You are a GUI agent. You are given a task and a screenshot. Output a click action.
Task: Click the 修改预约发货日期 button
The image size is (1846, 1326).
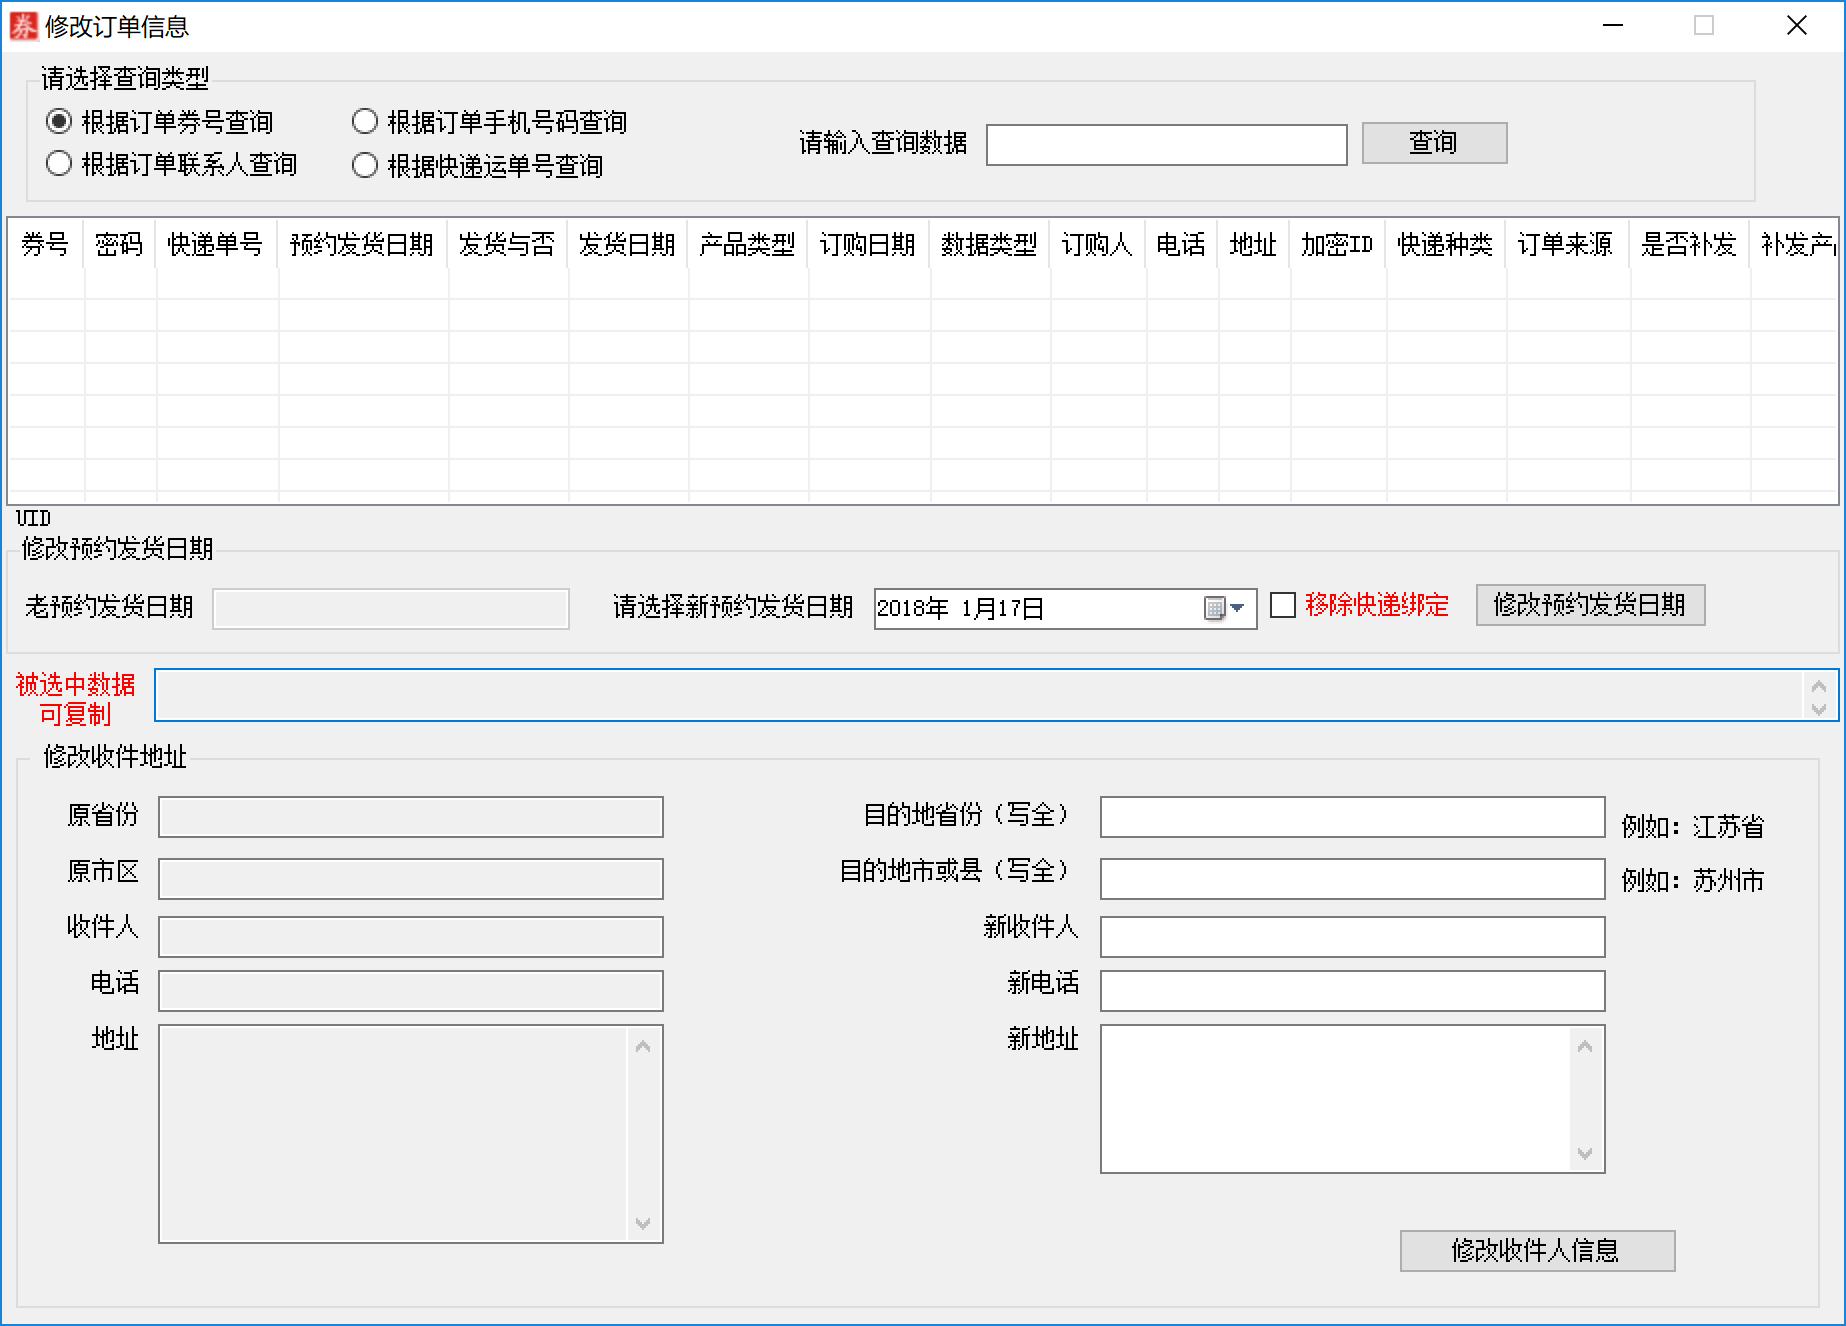1589,606
